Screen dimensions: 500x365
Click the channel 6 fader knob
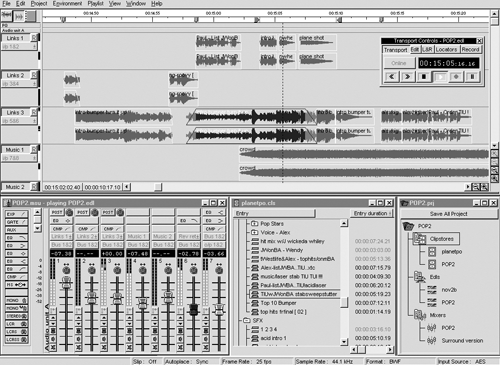tap(194, 309)
